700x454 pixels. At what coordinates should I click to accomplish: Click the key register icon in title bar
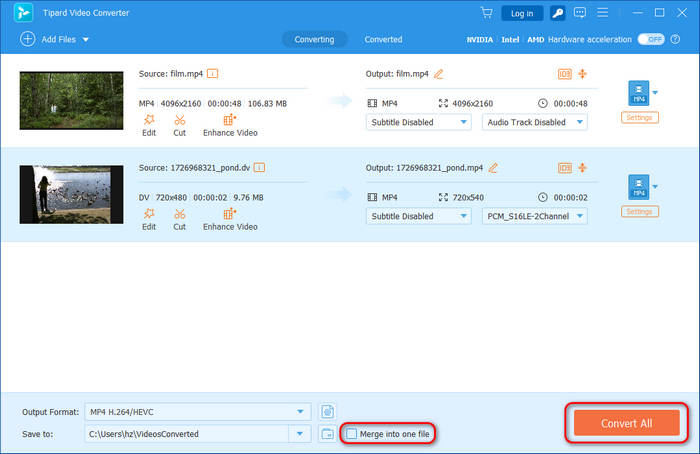(x=556, y=13)
